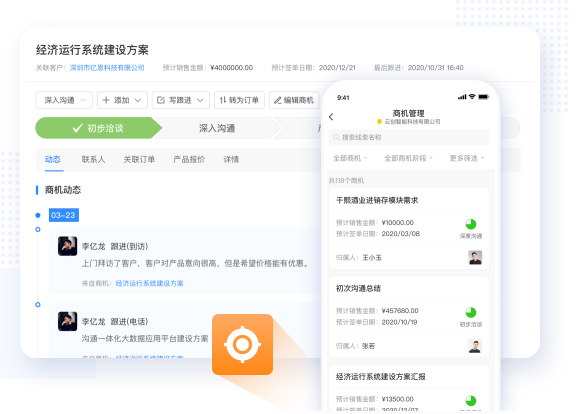Click 共118个商机 count label
Screen dimensions: 576x414
coord(346,180)
